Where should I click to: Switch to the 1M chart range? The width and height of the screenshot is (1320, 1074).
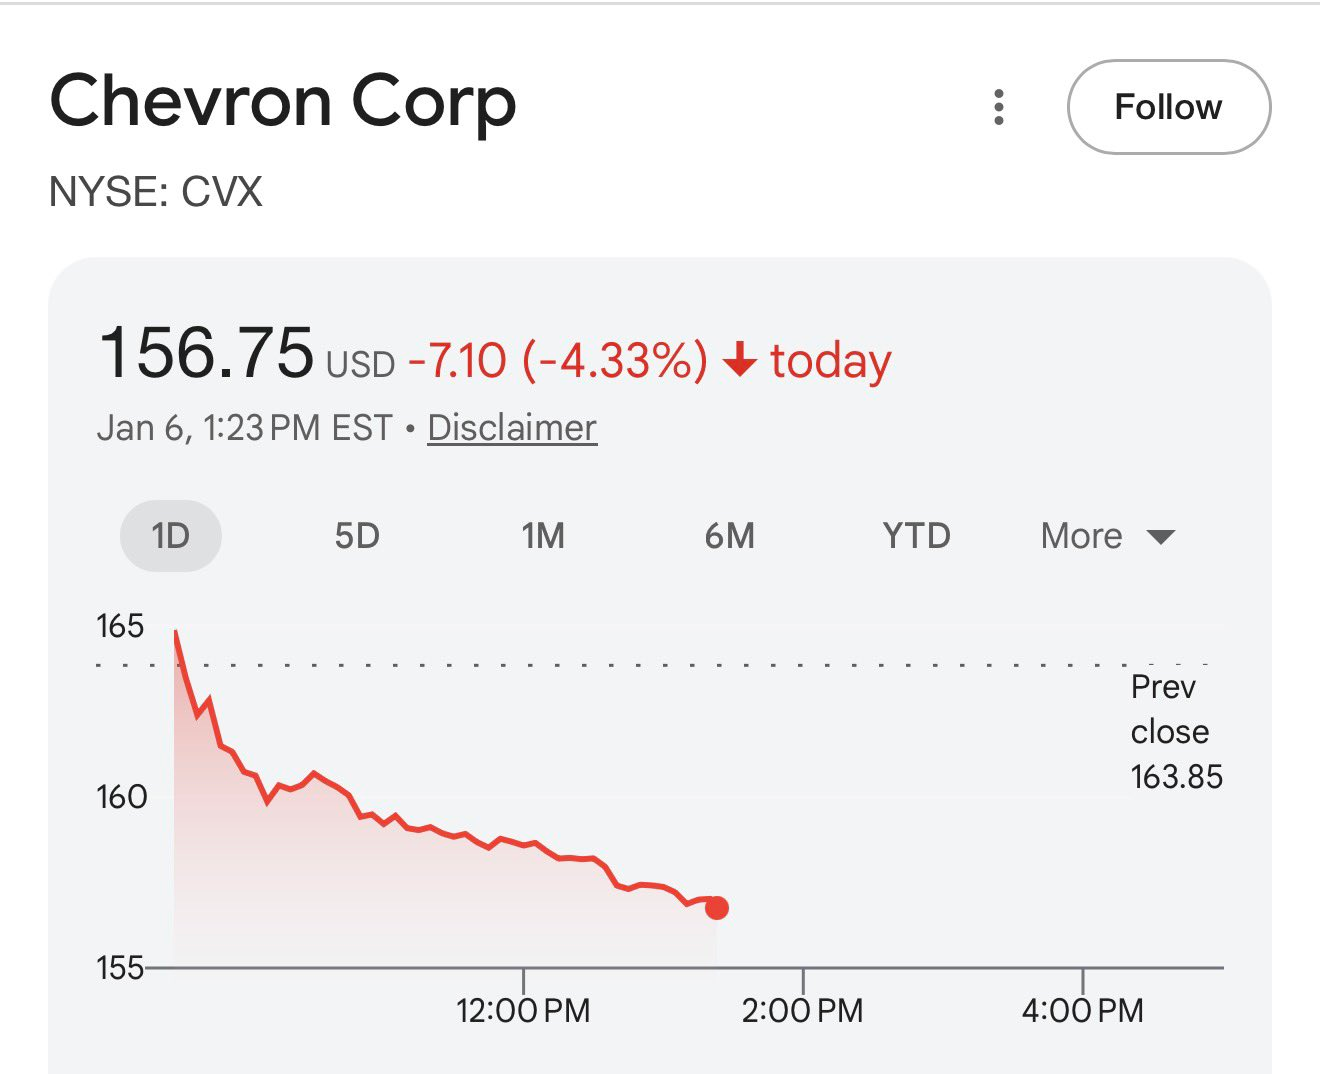pyautogui.click(x=543, y=536)
